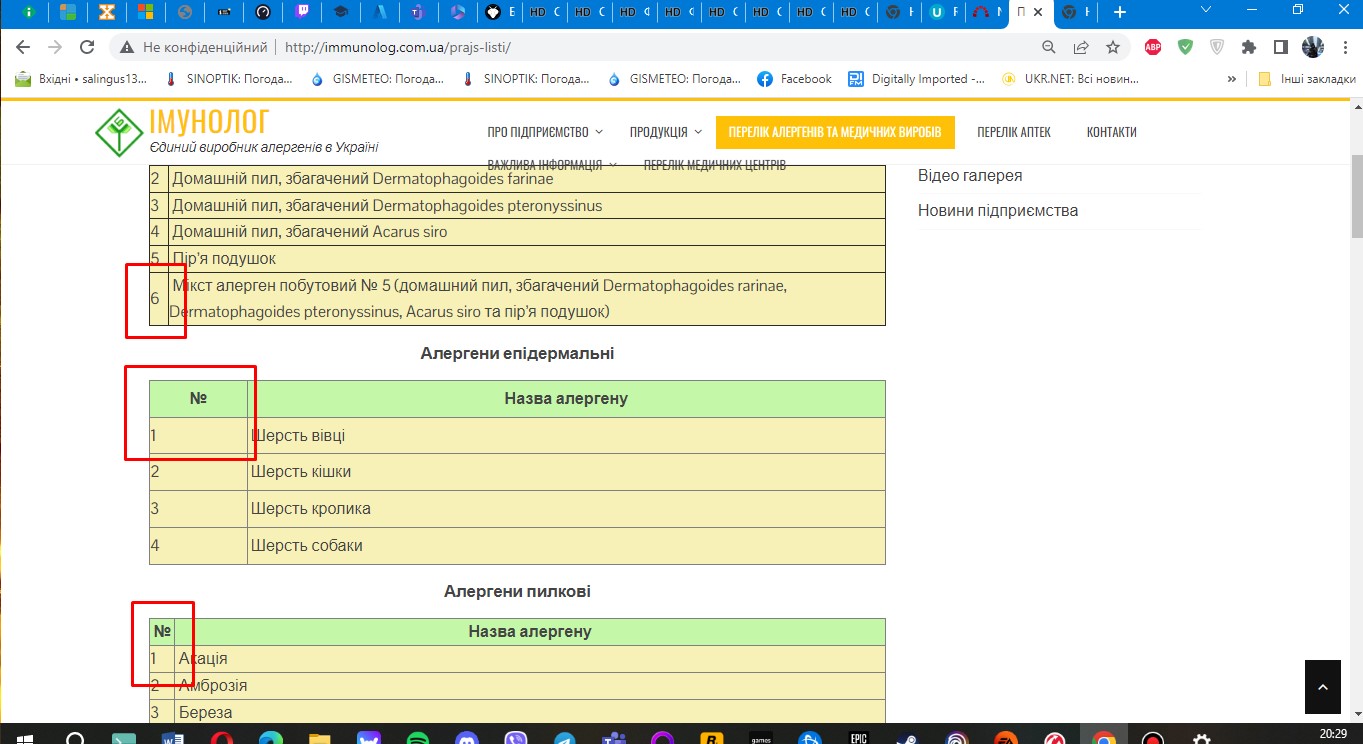Open Контакти menu item
The width and height of the screenshot is (1363, 744).
tap(1111, 132)
